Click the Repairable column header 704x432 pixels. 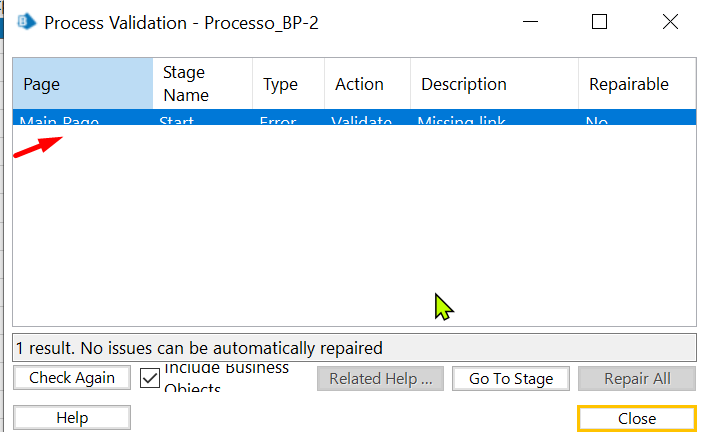click(636, 84)
